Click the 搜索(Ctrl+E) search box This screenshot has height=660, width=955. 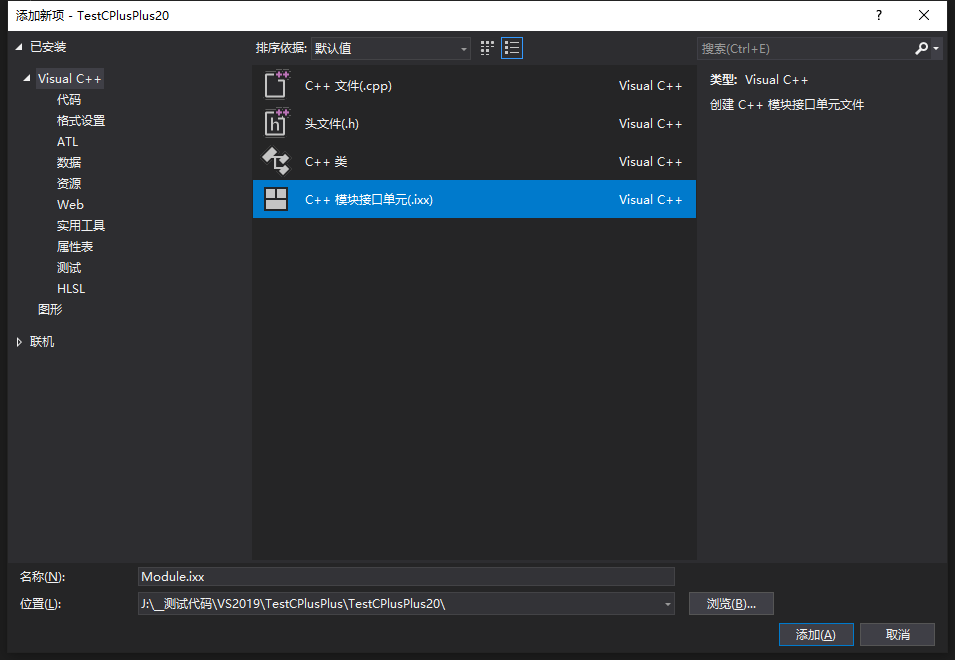pyautogui.click(x=804, y=49)
